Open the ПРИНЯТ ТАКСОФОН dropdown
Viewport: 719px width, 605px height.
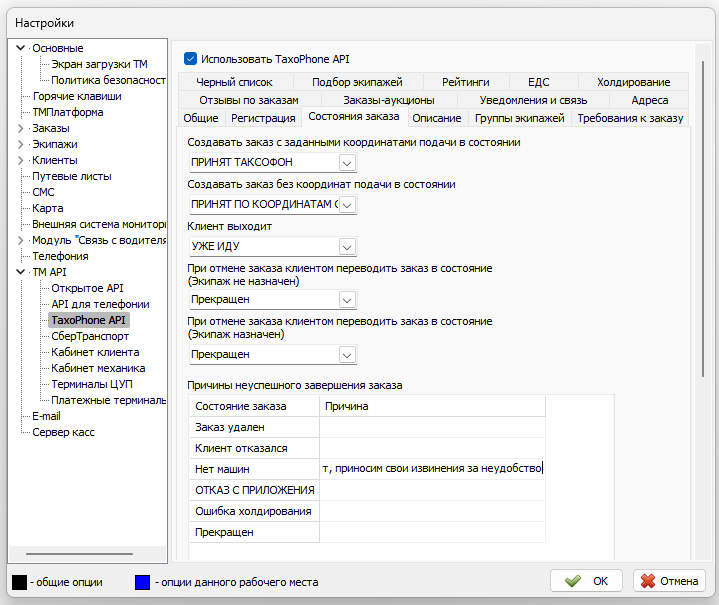(347, 163)
